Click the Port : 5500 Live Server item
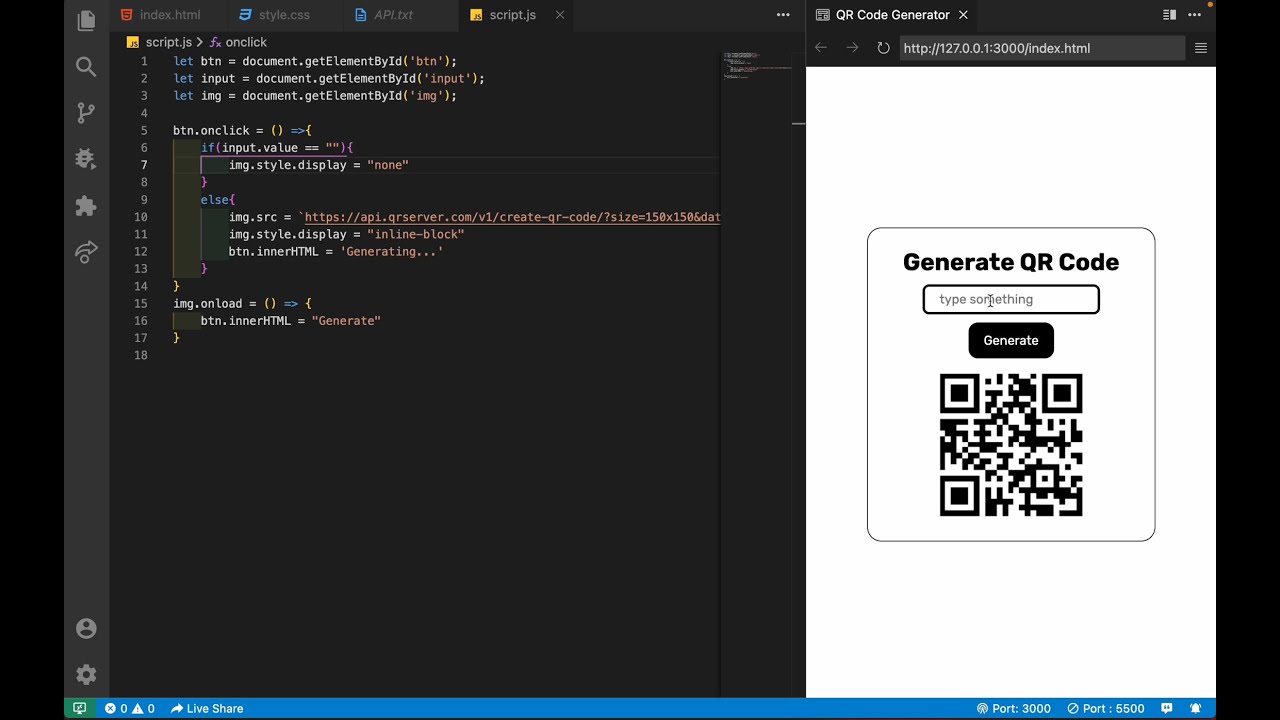1280x720 pixels. coord(1105,708)
